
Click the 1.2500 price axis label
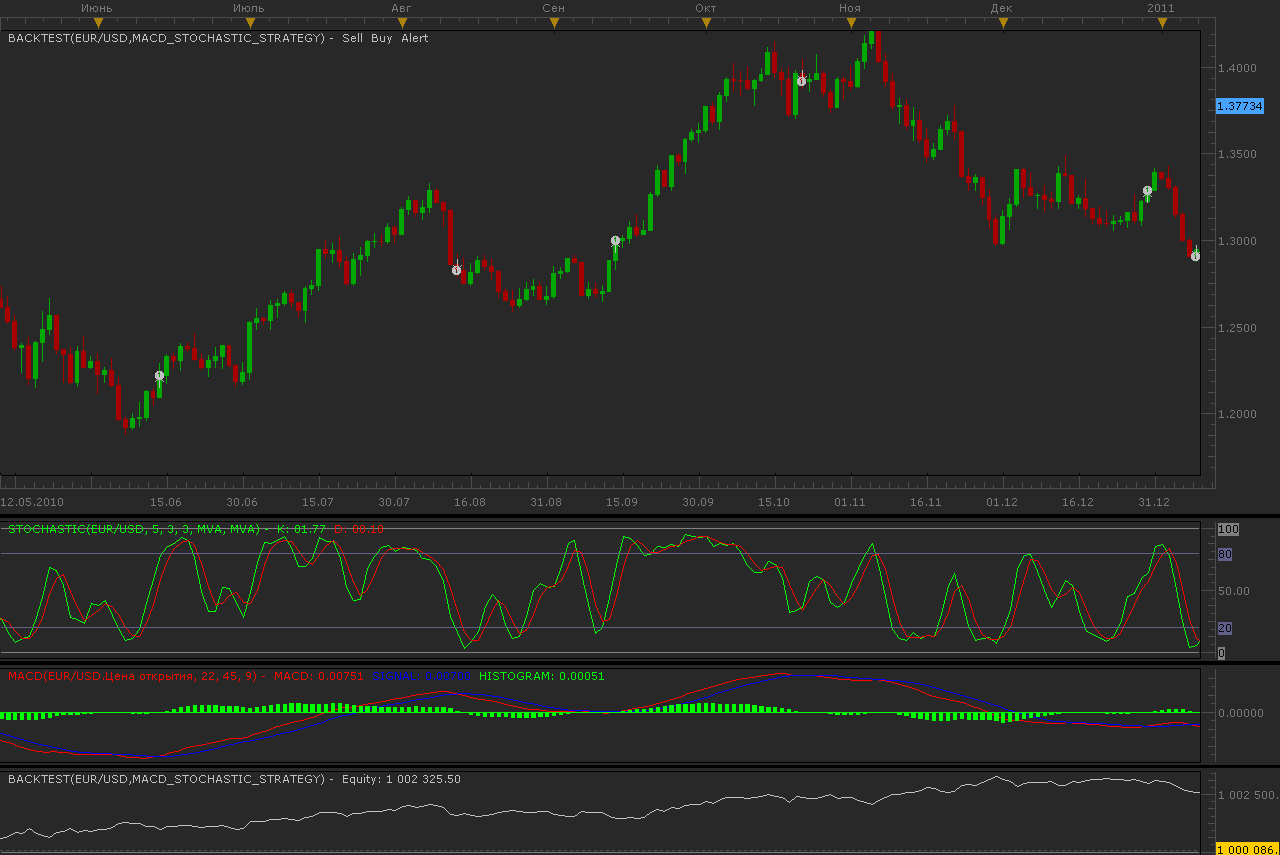pyautogui.click(x=1238, y=327)
